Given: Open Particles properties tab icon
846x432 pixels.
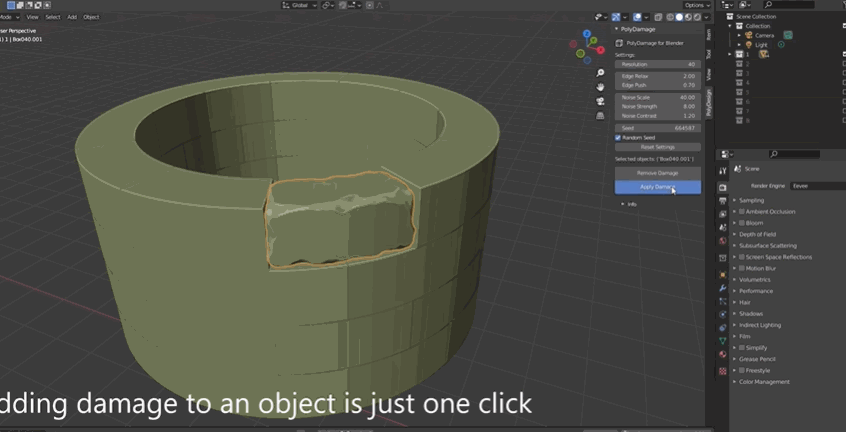Looking at the screenshot, I should point(723,301).
